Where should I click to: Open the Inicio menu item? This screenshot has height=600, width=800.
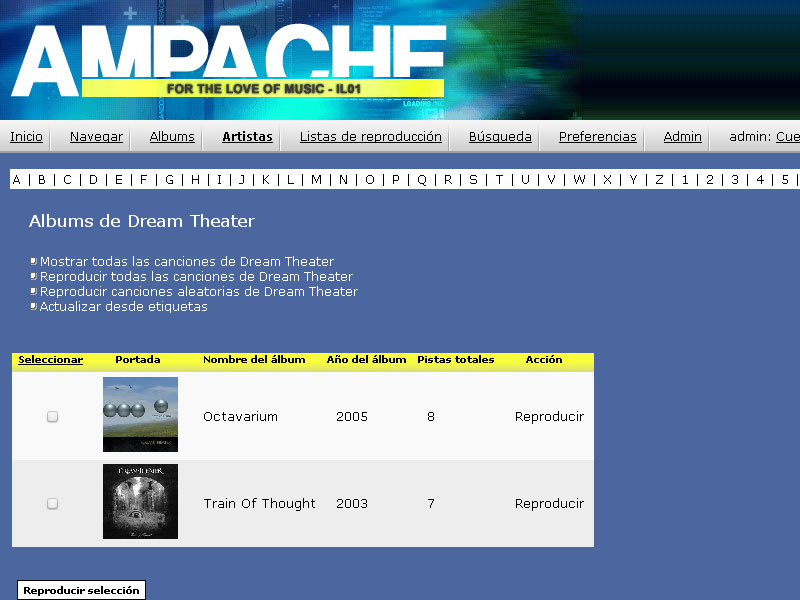coord(27,137)
